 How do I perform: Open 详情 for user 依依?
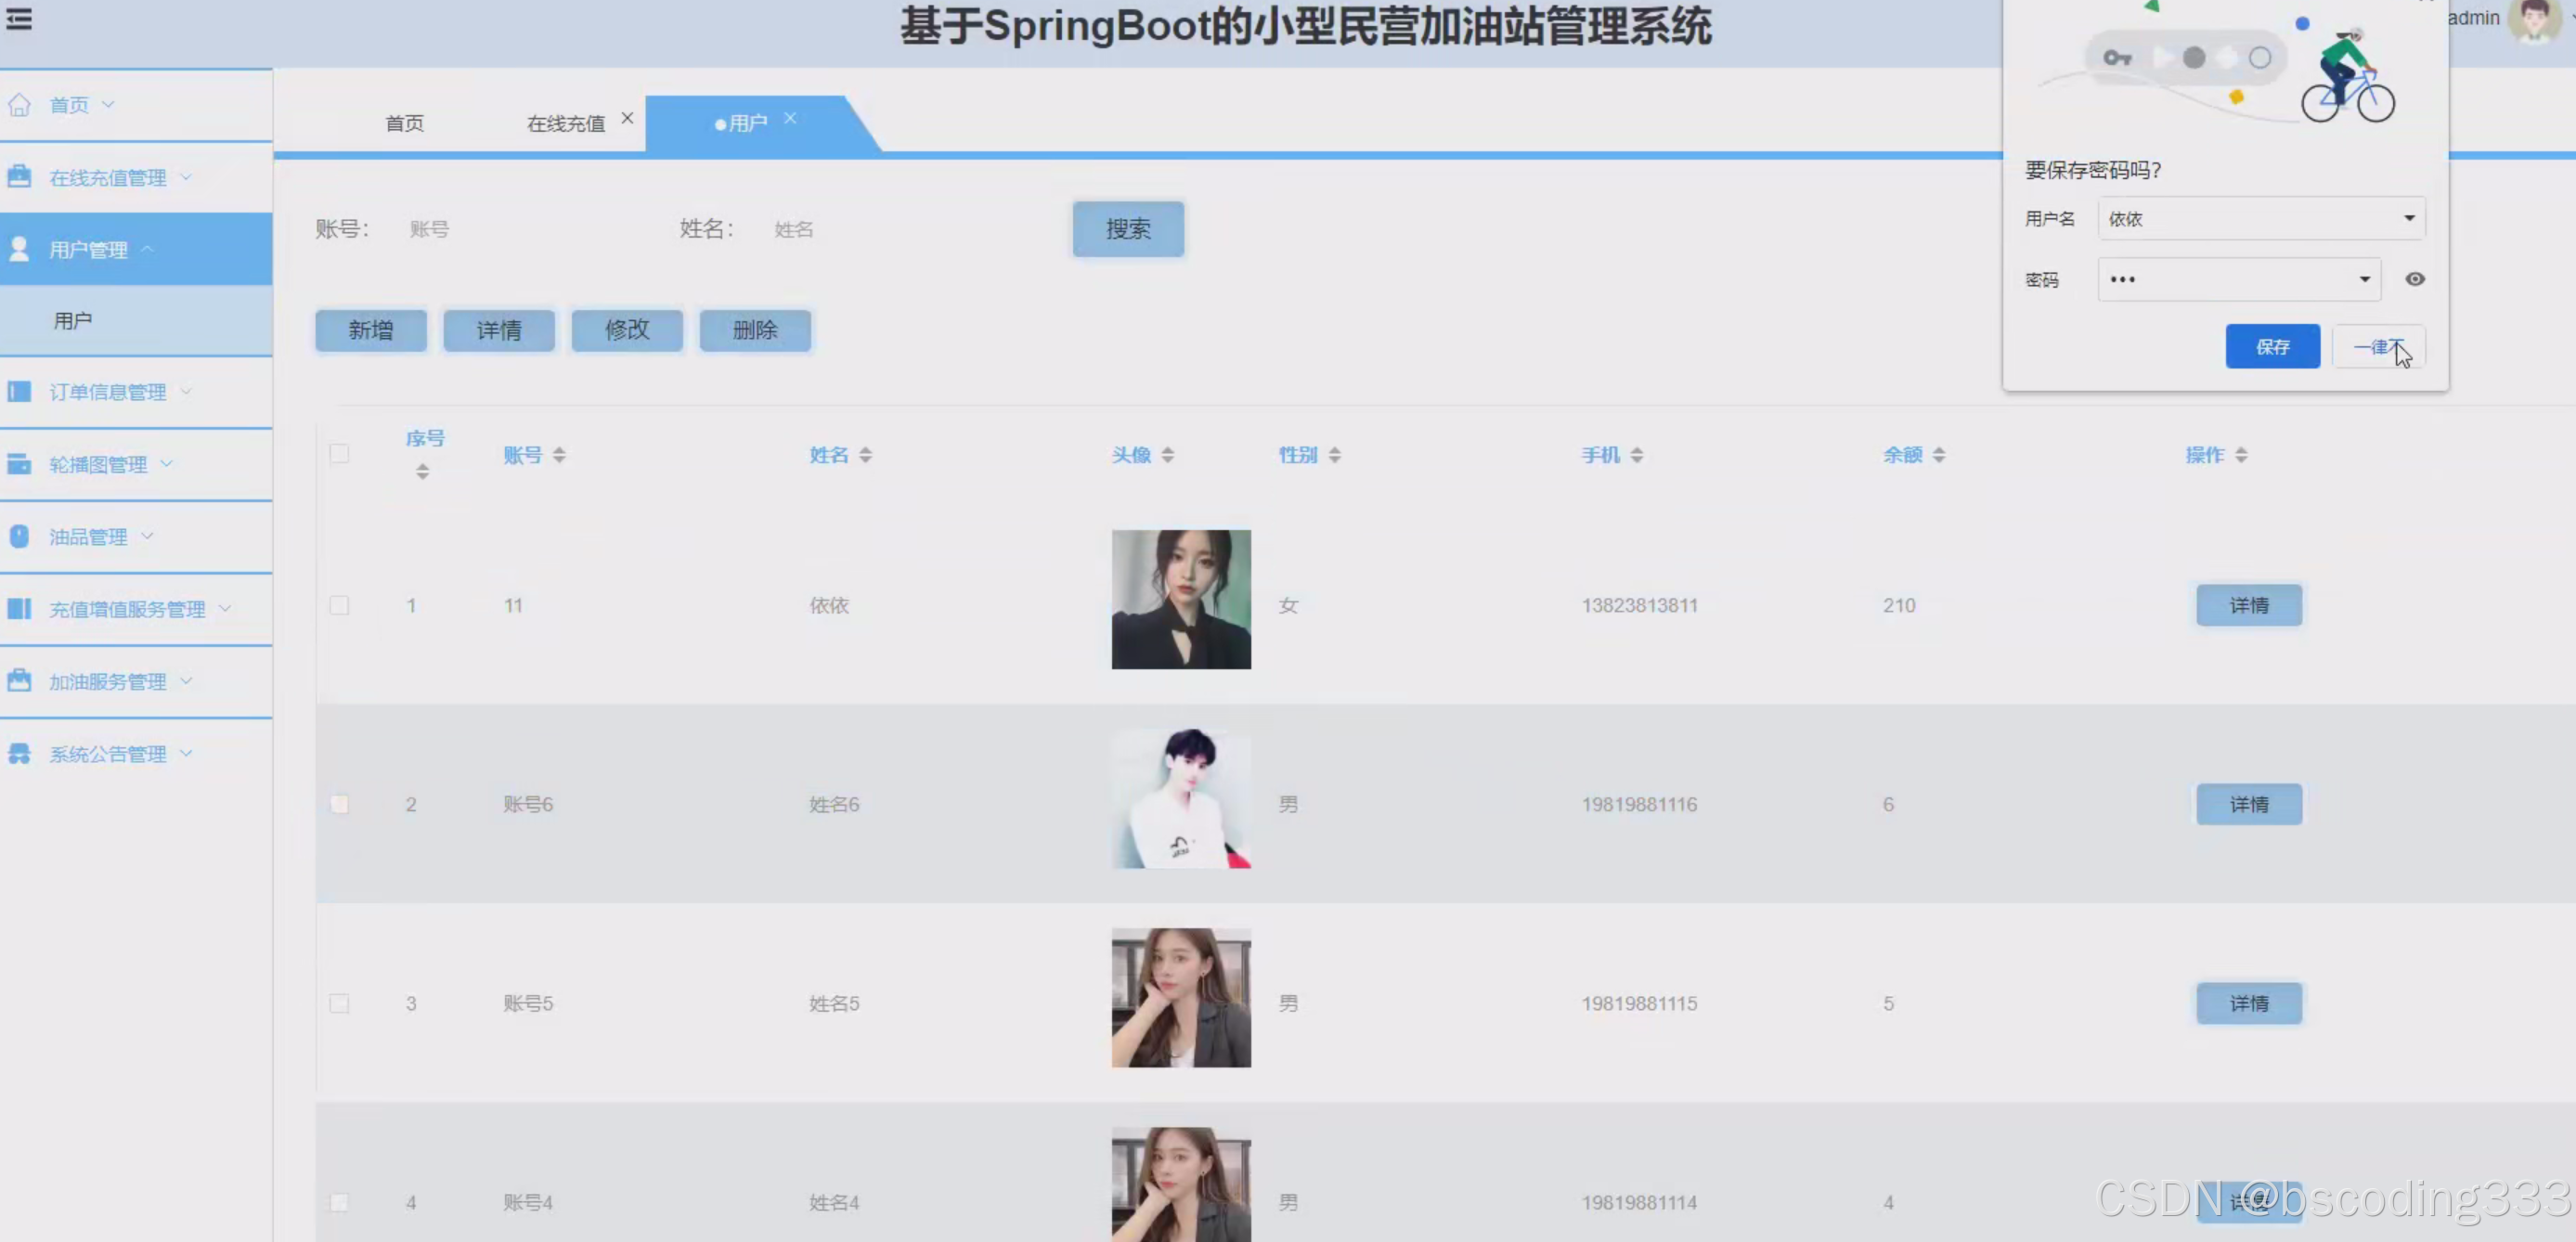tap(2249, 605)
